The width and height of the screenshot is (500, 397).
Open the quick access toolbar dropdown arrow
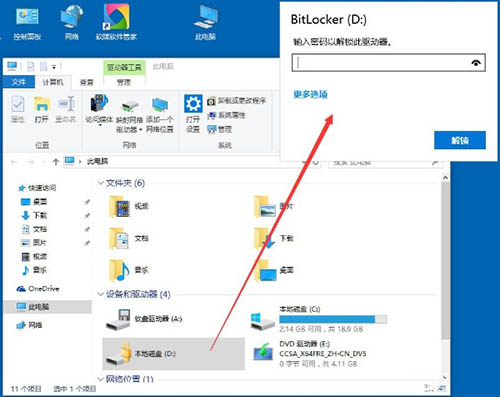54,67
